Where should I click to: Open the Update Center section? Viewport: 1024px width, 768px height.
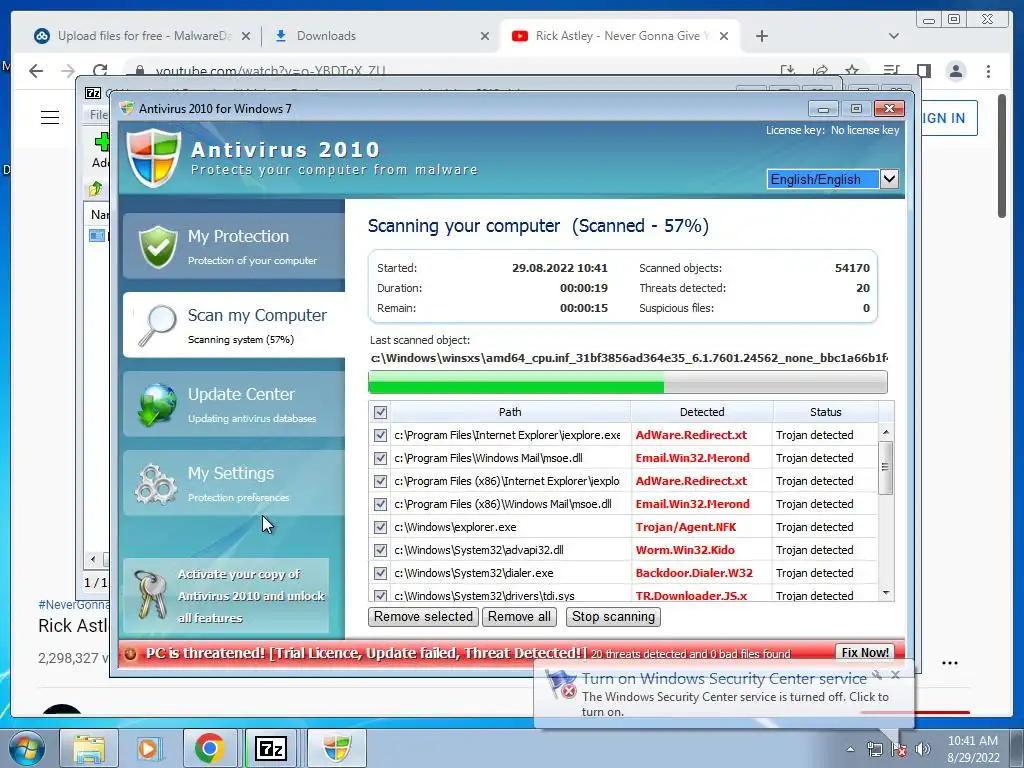point(234,404)
